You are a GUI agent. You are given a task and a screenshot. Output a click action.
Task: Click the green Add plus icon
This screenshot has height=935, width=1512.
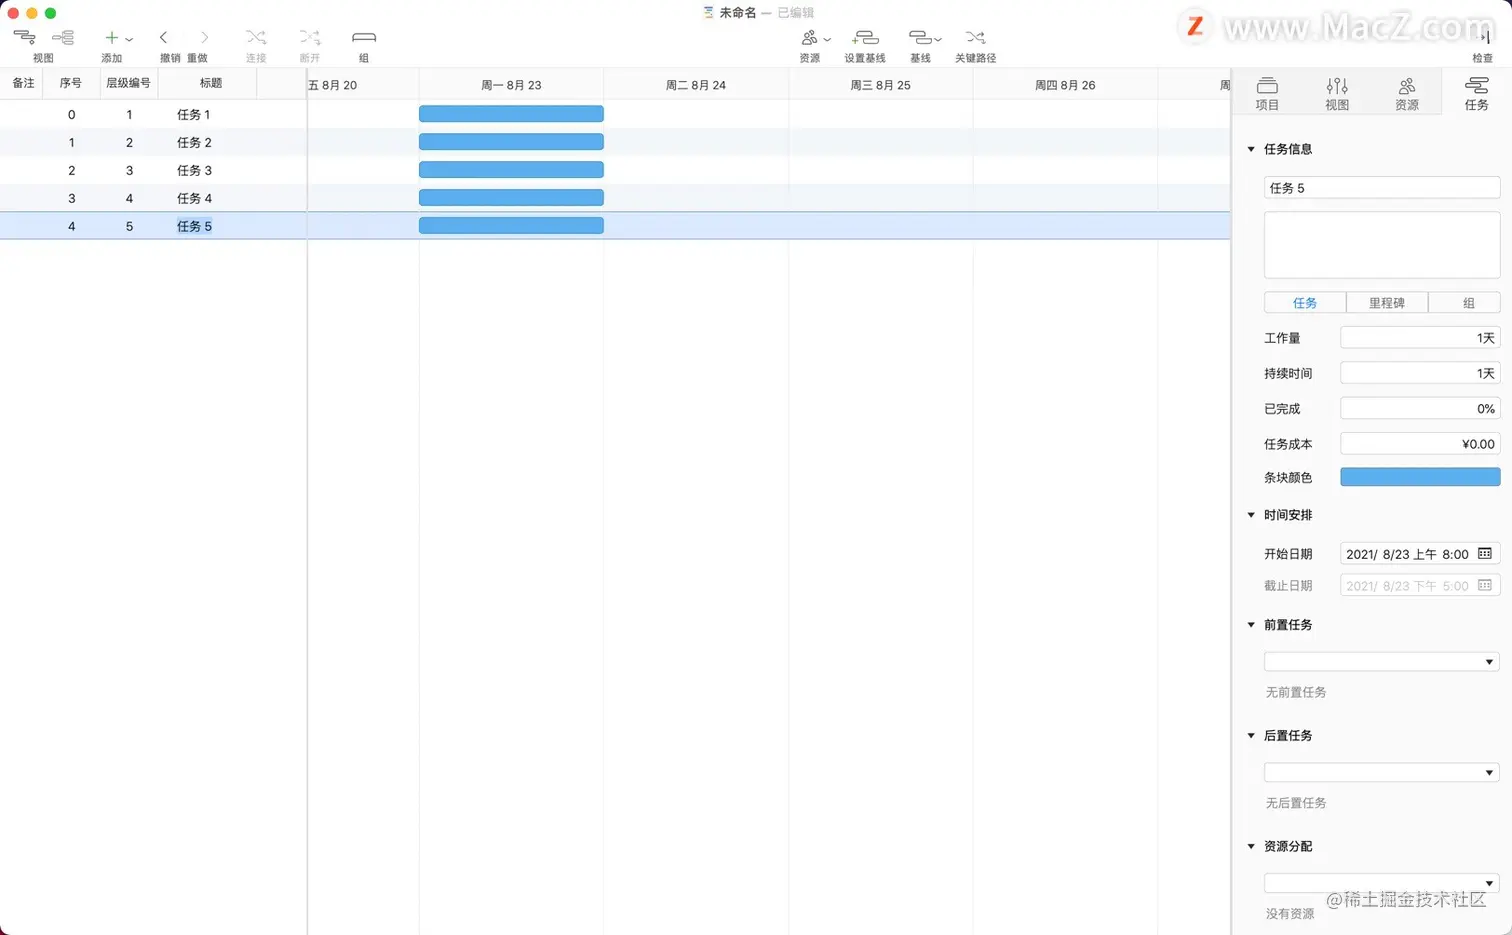(112, 37)
